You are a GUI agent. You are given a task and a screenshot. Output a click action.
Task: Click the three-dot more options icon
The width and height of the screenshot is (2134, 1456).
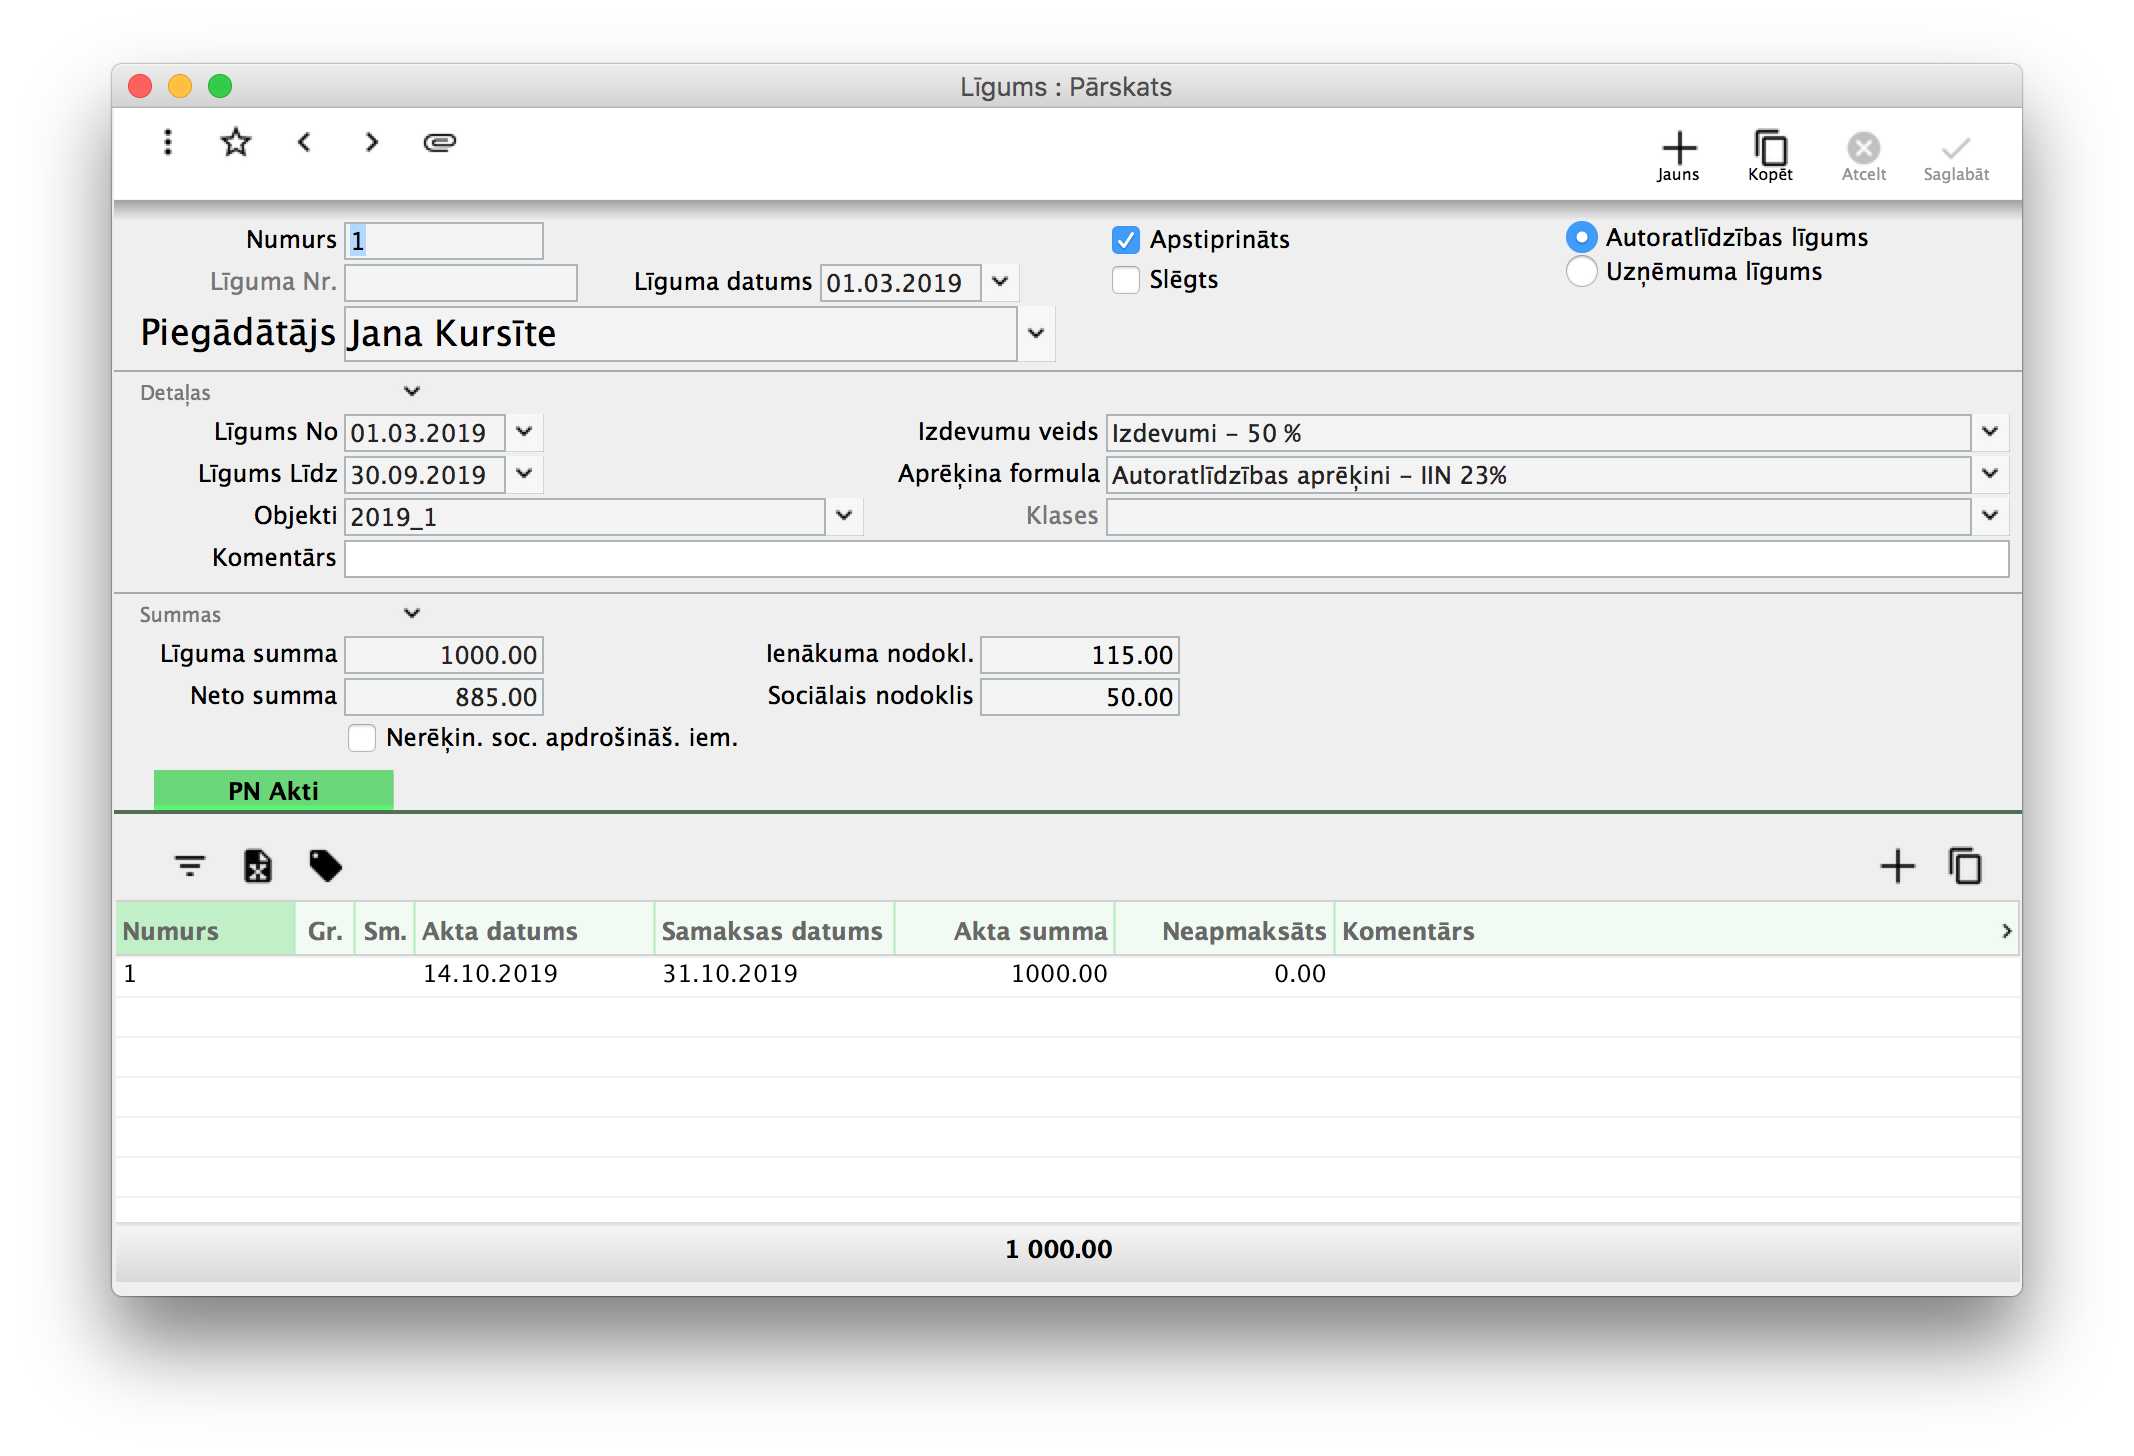168,142
